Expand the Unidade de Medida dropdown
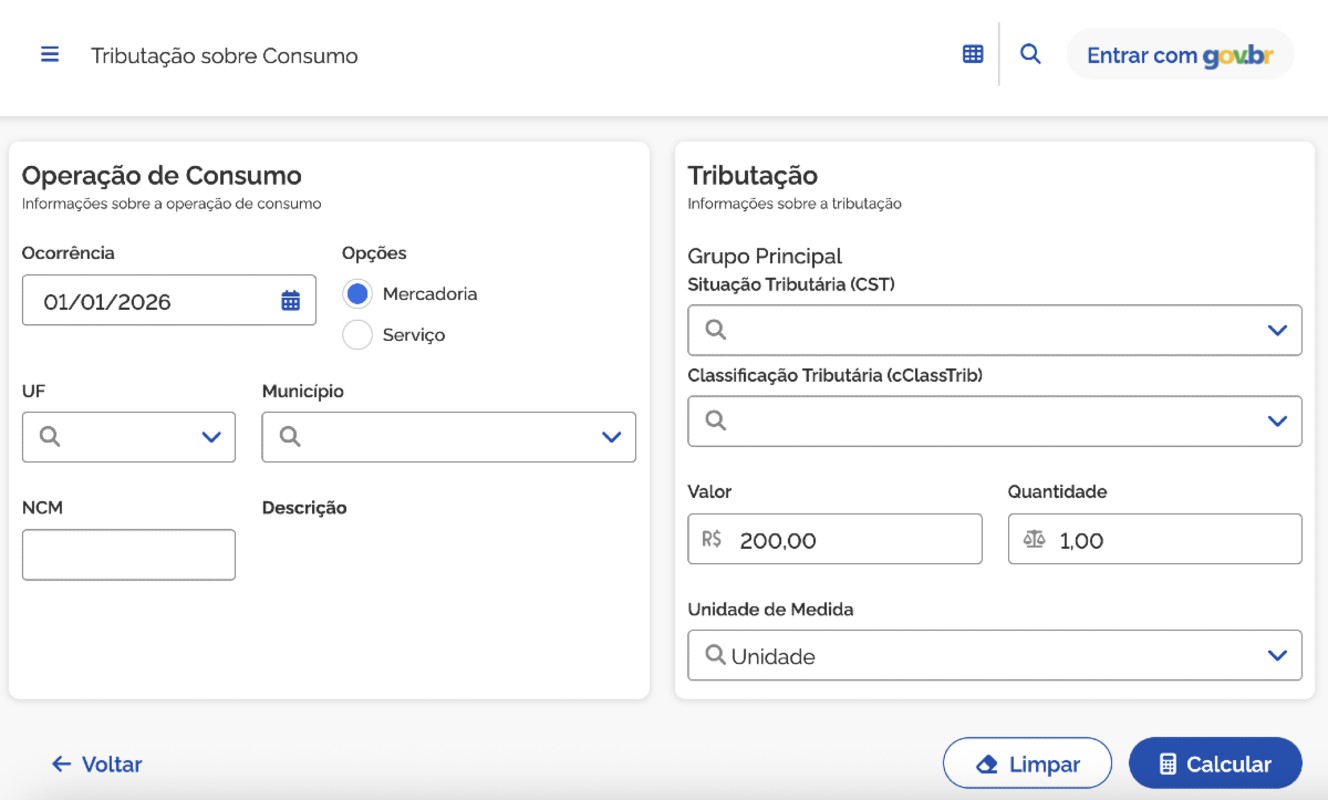This screenshot has height=800, width=1328. coord(1276,656)
